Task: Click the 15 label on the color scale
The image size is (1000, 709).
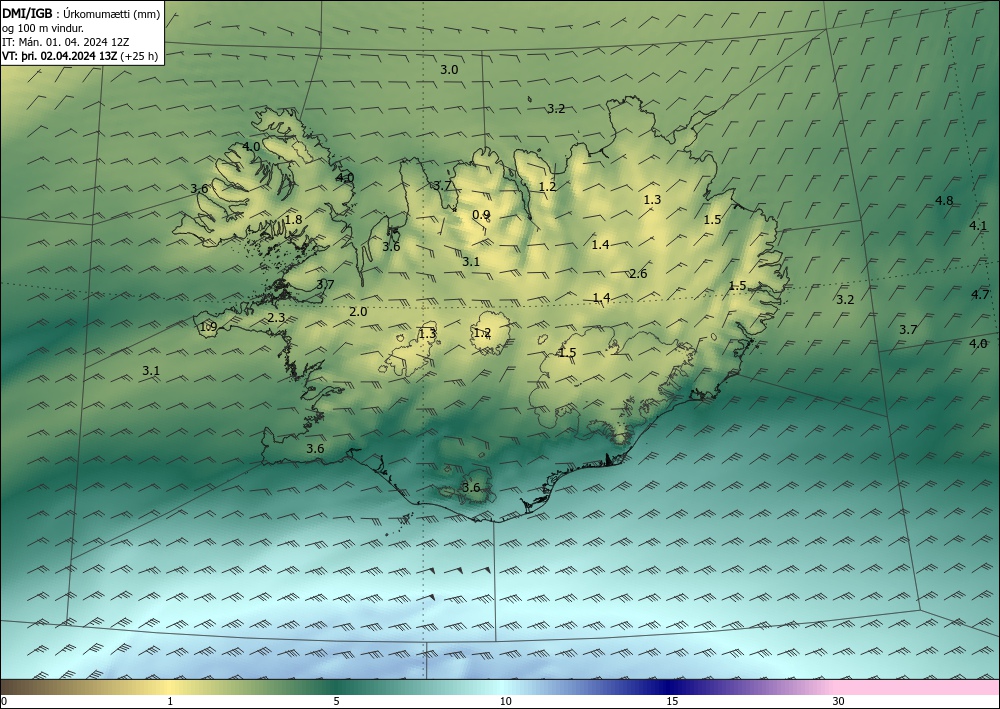Action: click(x=672, y=701)
